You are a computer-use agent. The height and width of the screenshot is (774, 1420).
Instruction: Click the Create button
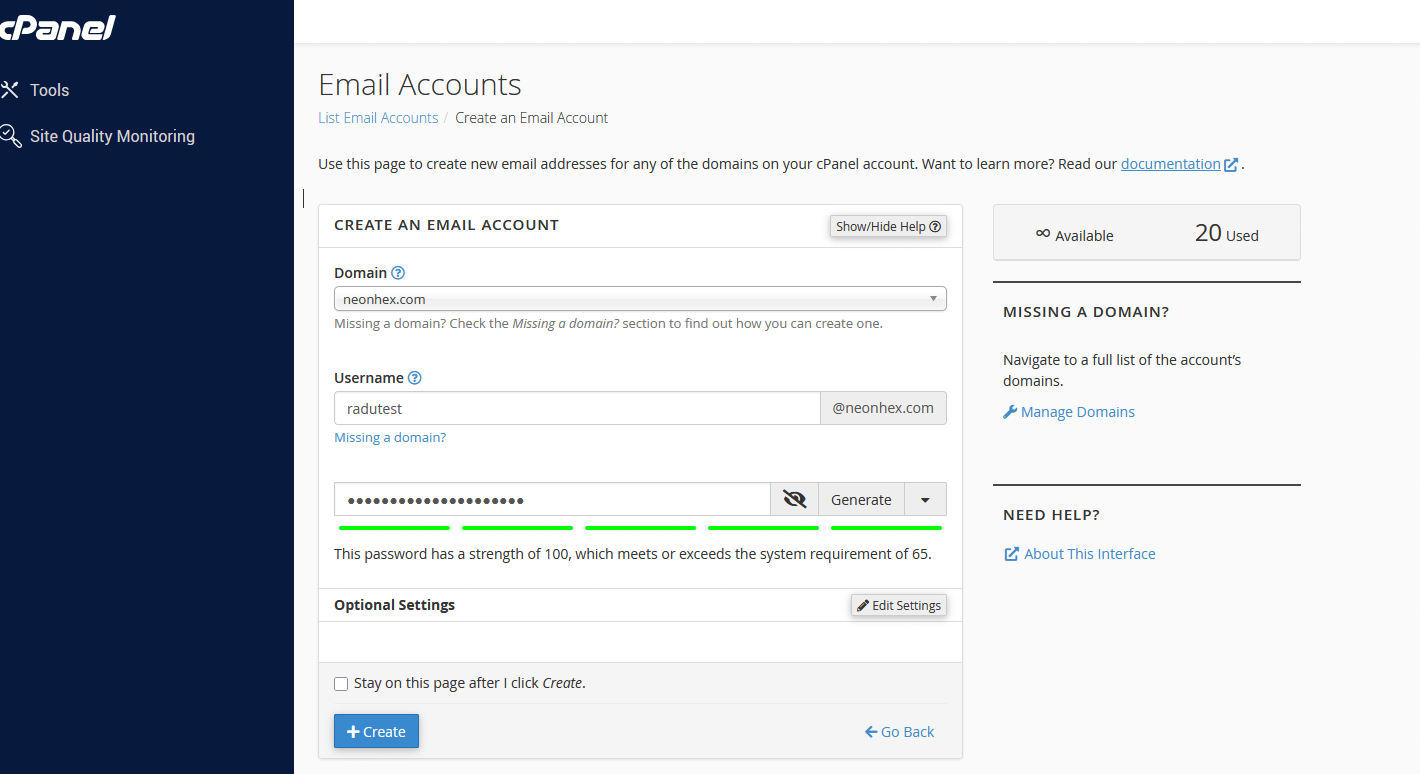tap(376, 731)
